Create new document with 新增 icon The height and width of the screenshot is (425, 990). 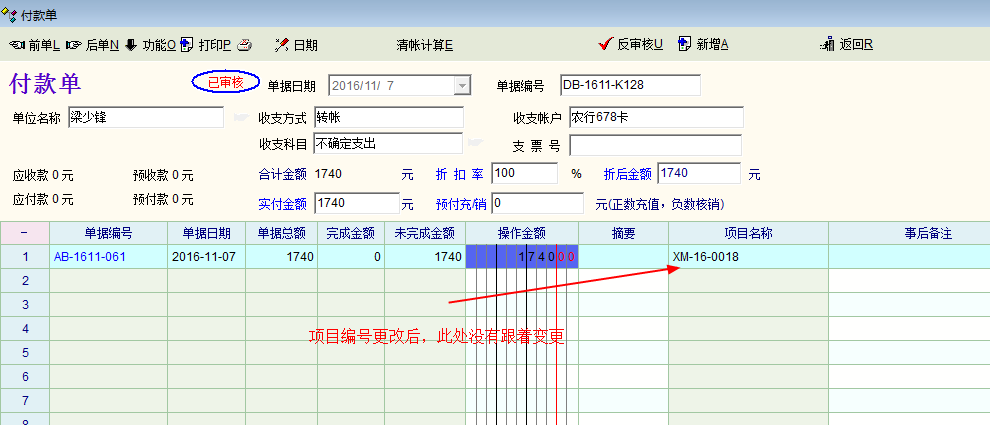point(684,44)
